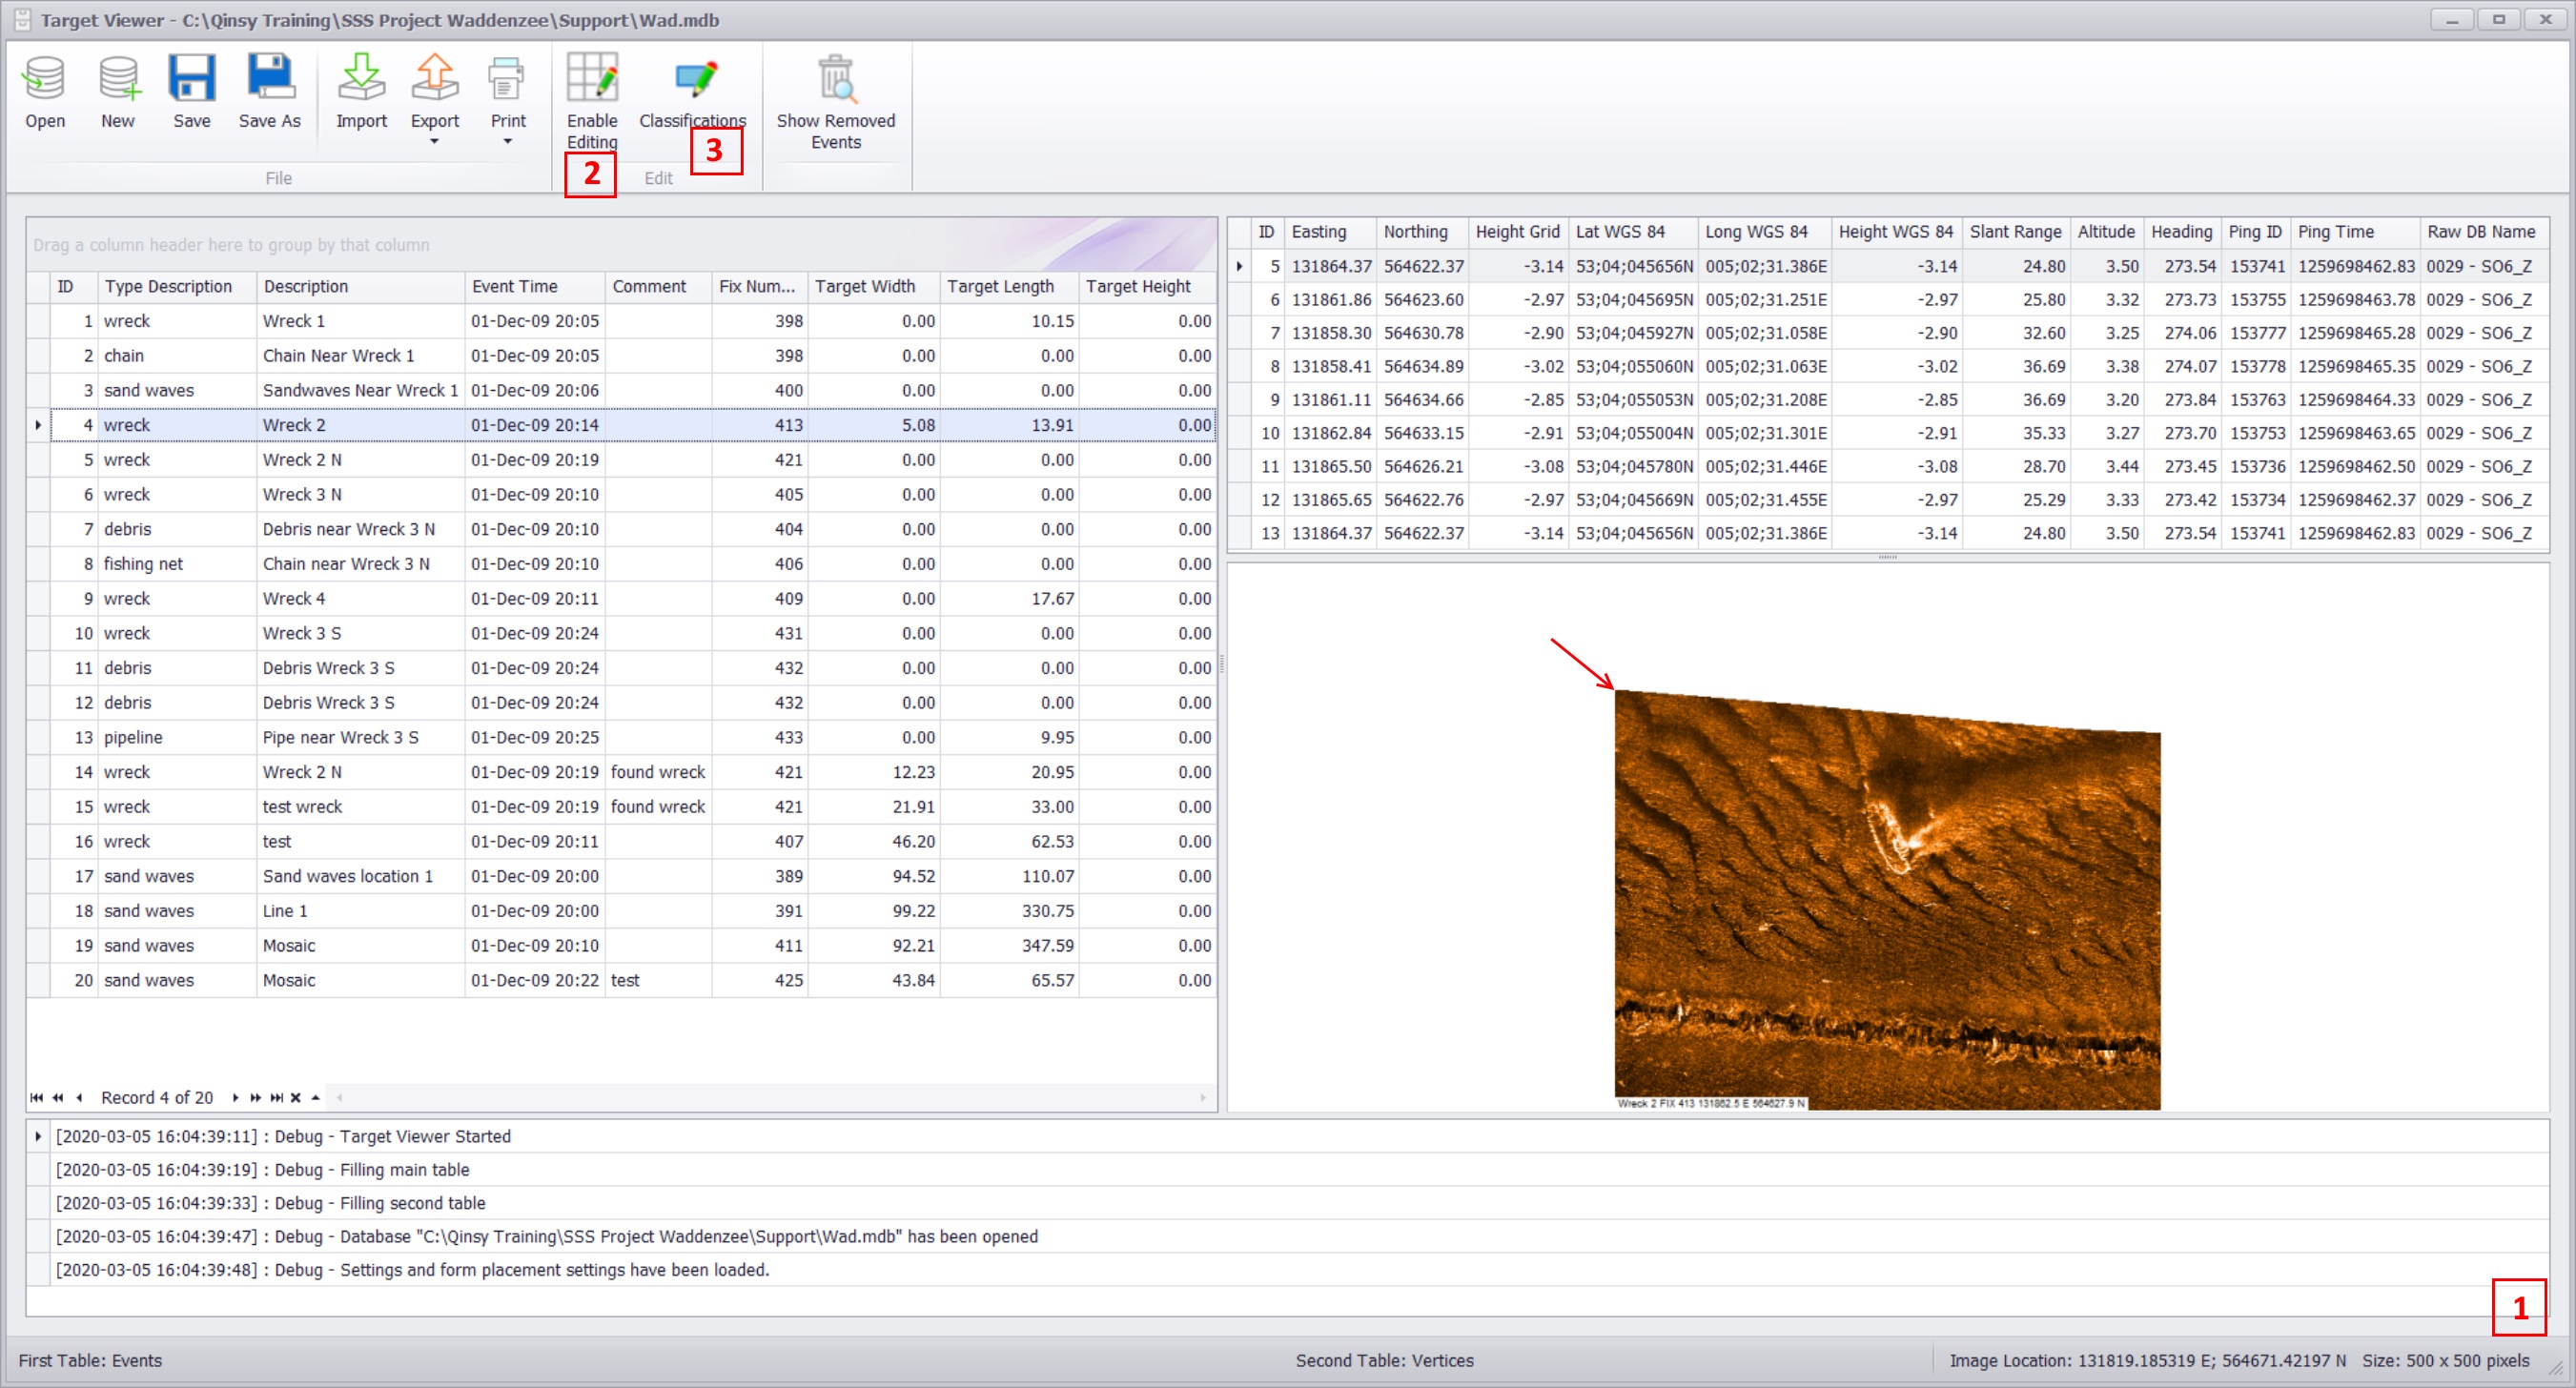2576x1388 pixels.
Task: Sort by Slant Range column header
Action: pyautogui.click(x=2015, y=232)
